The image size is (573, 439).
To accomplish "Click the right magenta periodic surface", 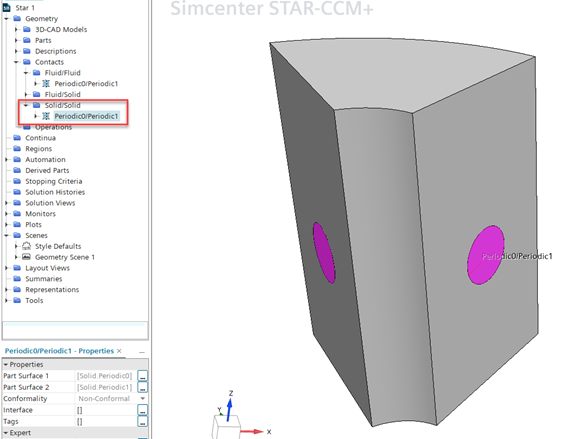I will (x=485, y=256).
